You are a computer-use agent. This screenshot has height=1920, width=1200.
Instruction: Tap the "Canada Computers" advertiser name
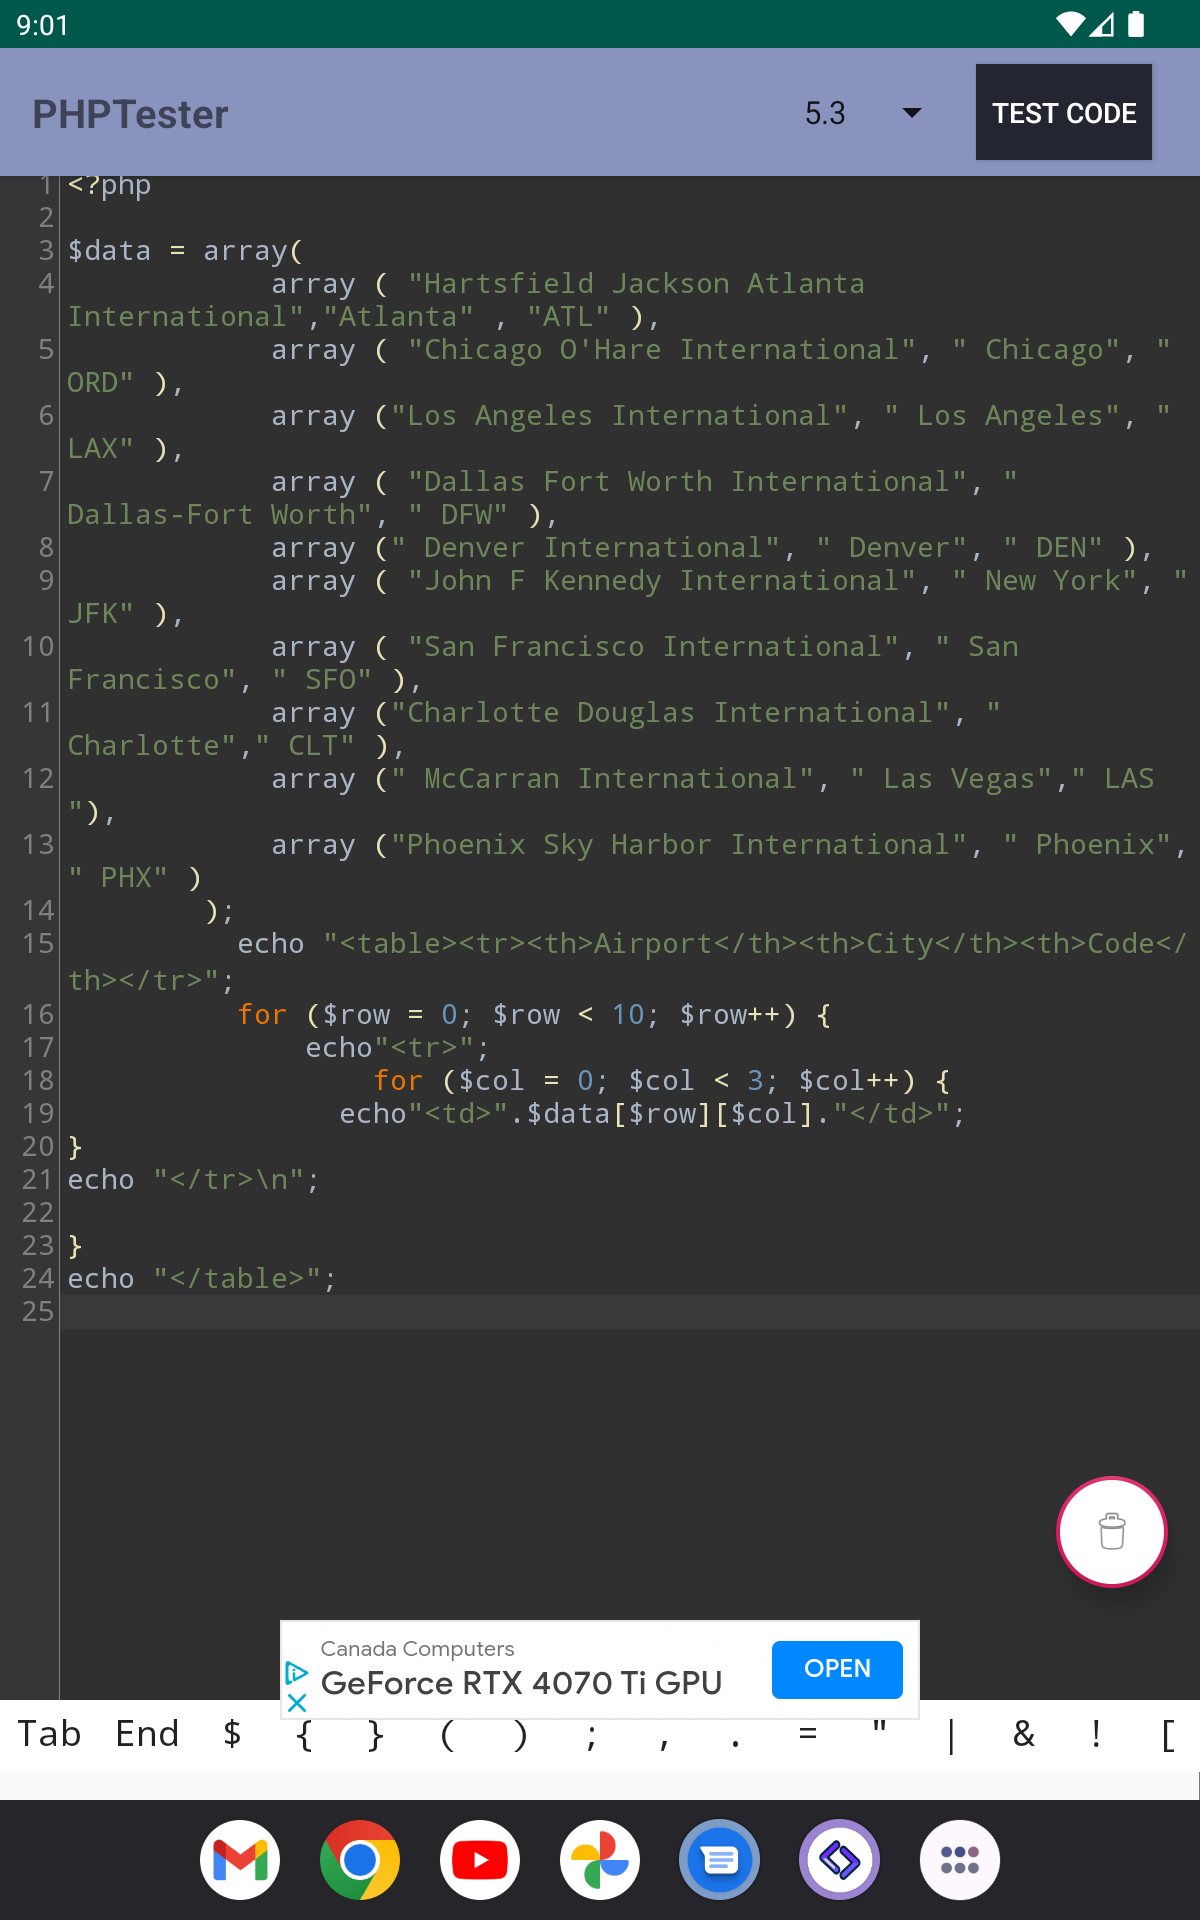click(x=417, y=1648)
